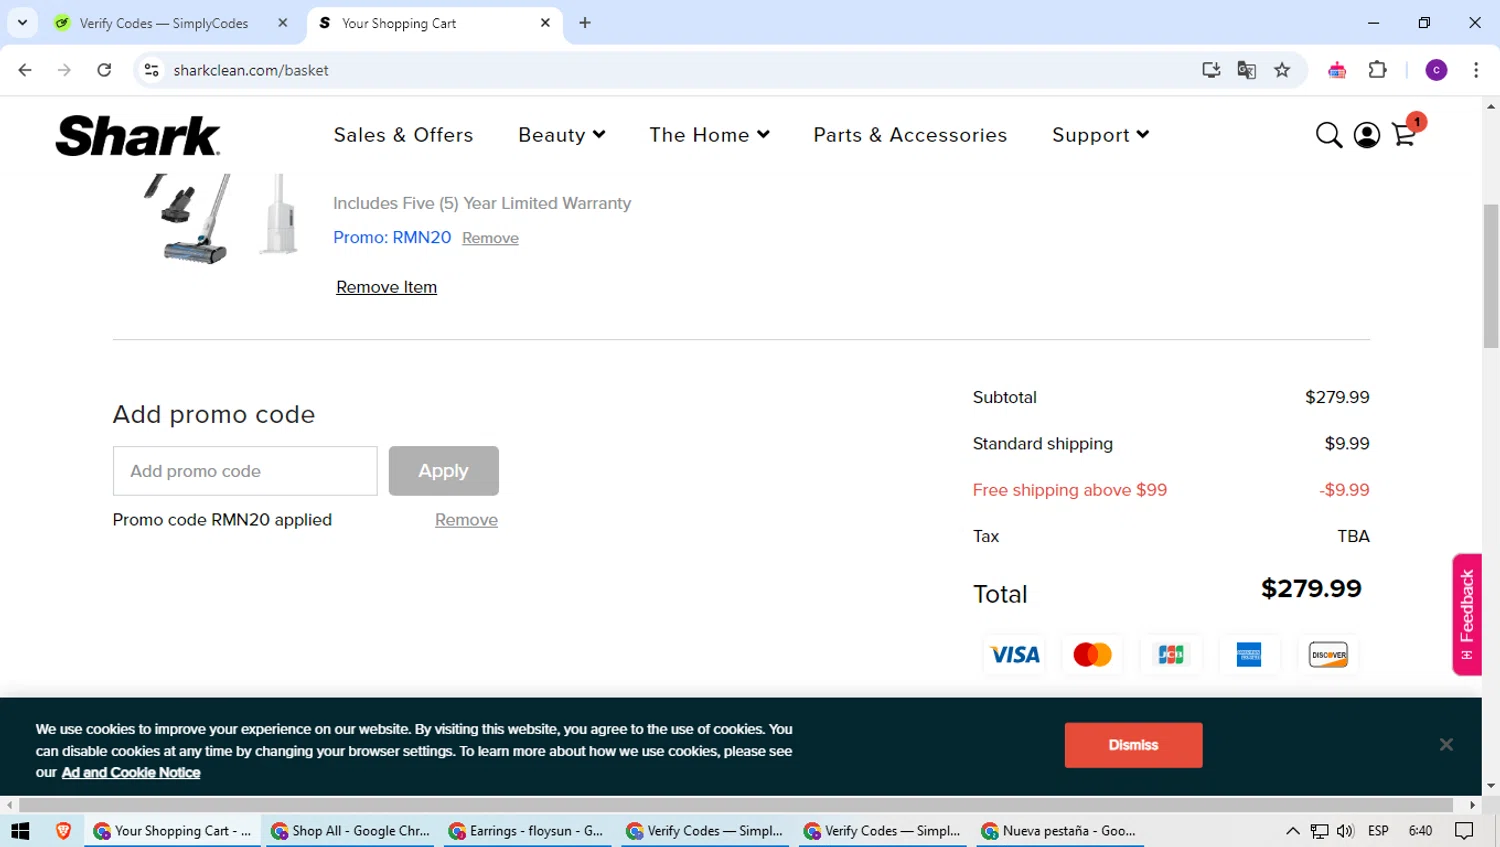Viewport: 1500px width, 847px height.
Task: Launch Brave browser from the taskbar
Action: [x=63, y=831]
